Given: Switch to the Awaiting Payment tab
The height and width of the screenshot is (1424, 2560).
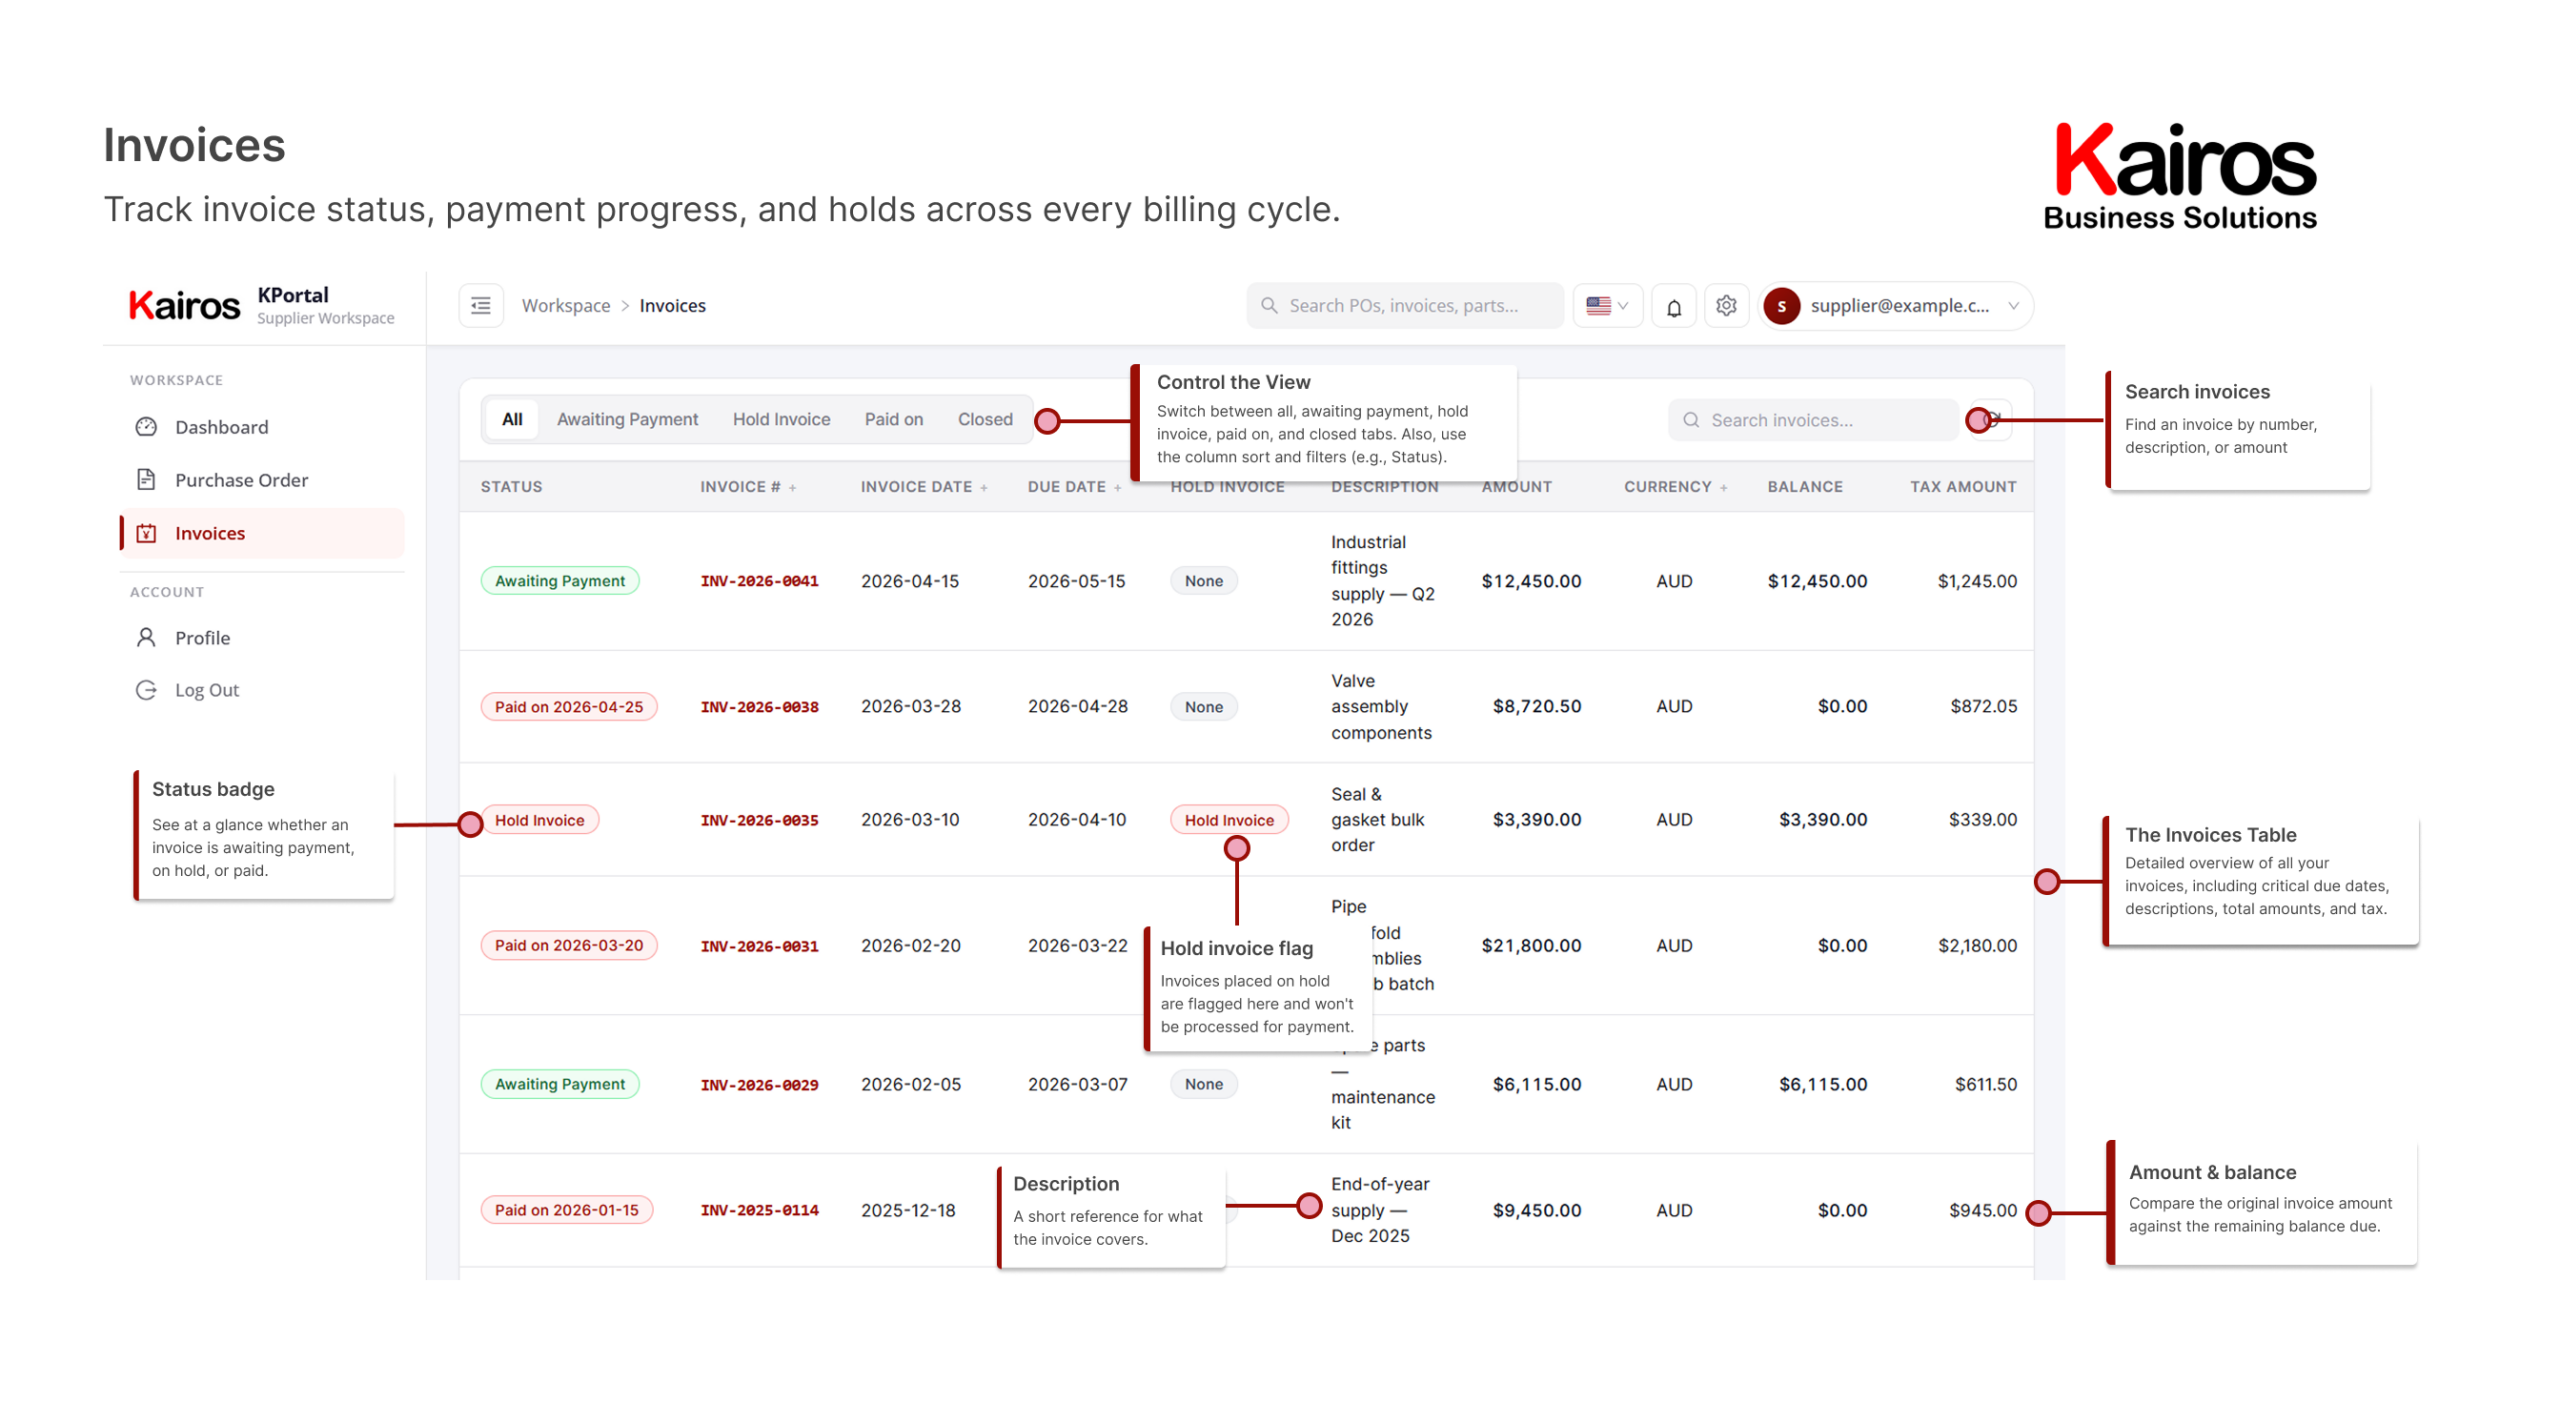Looking at the screenshot, I should click(x=627, y=420).
